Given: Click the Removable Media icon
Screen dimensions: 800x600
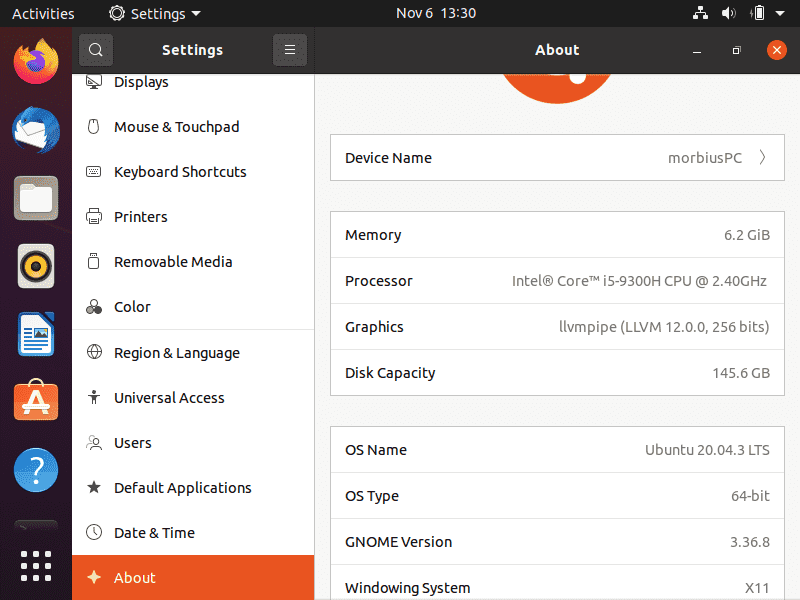Looking at the screenshot, I should point(94,261).
